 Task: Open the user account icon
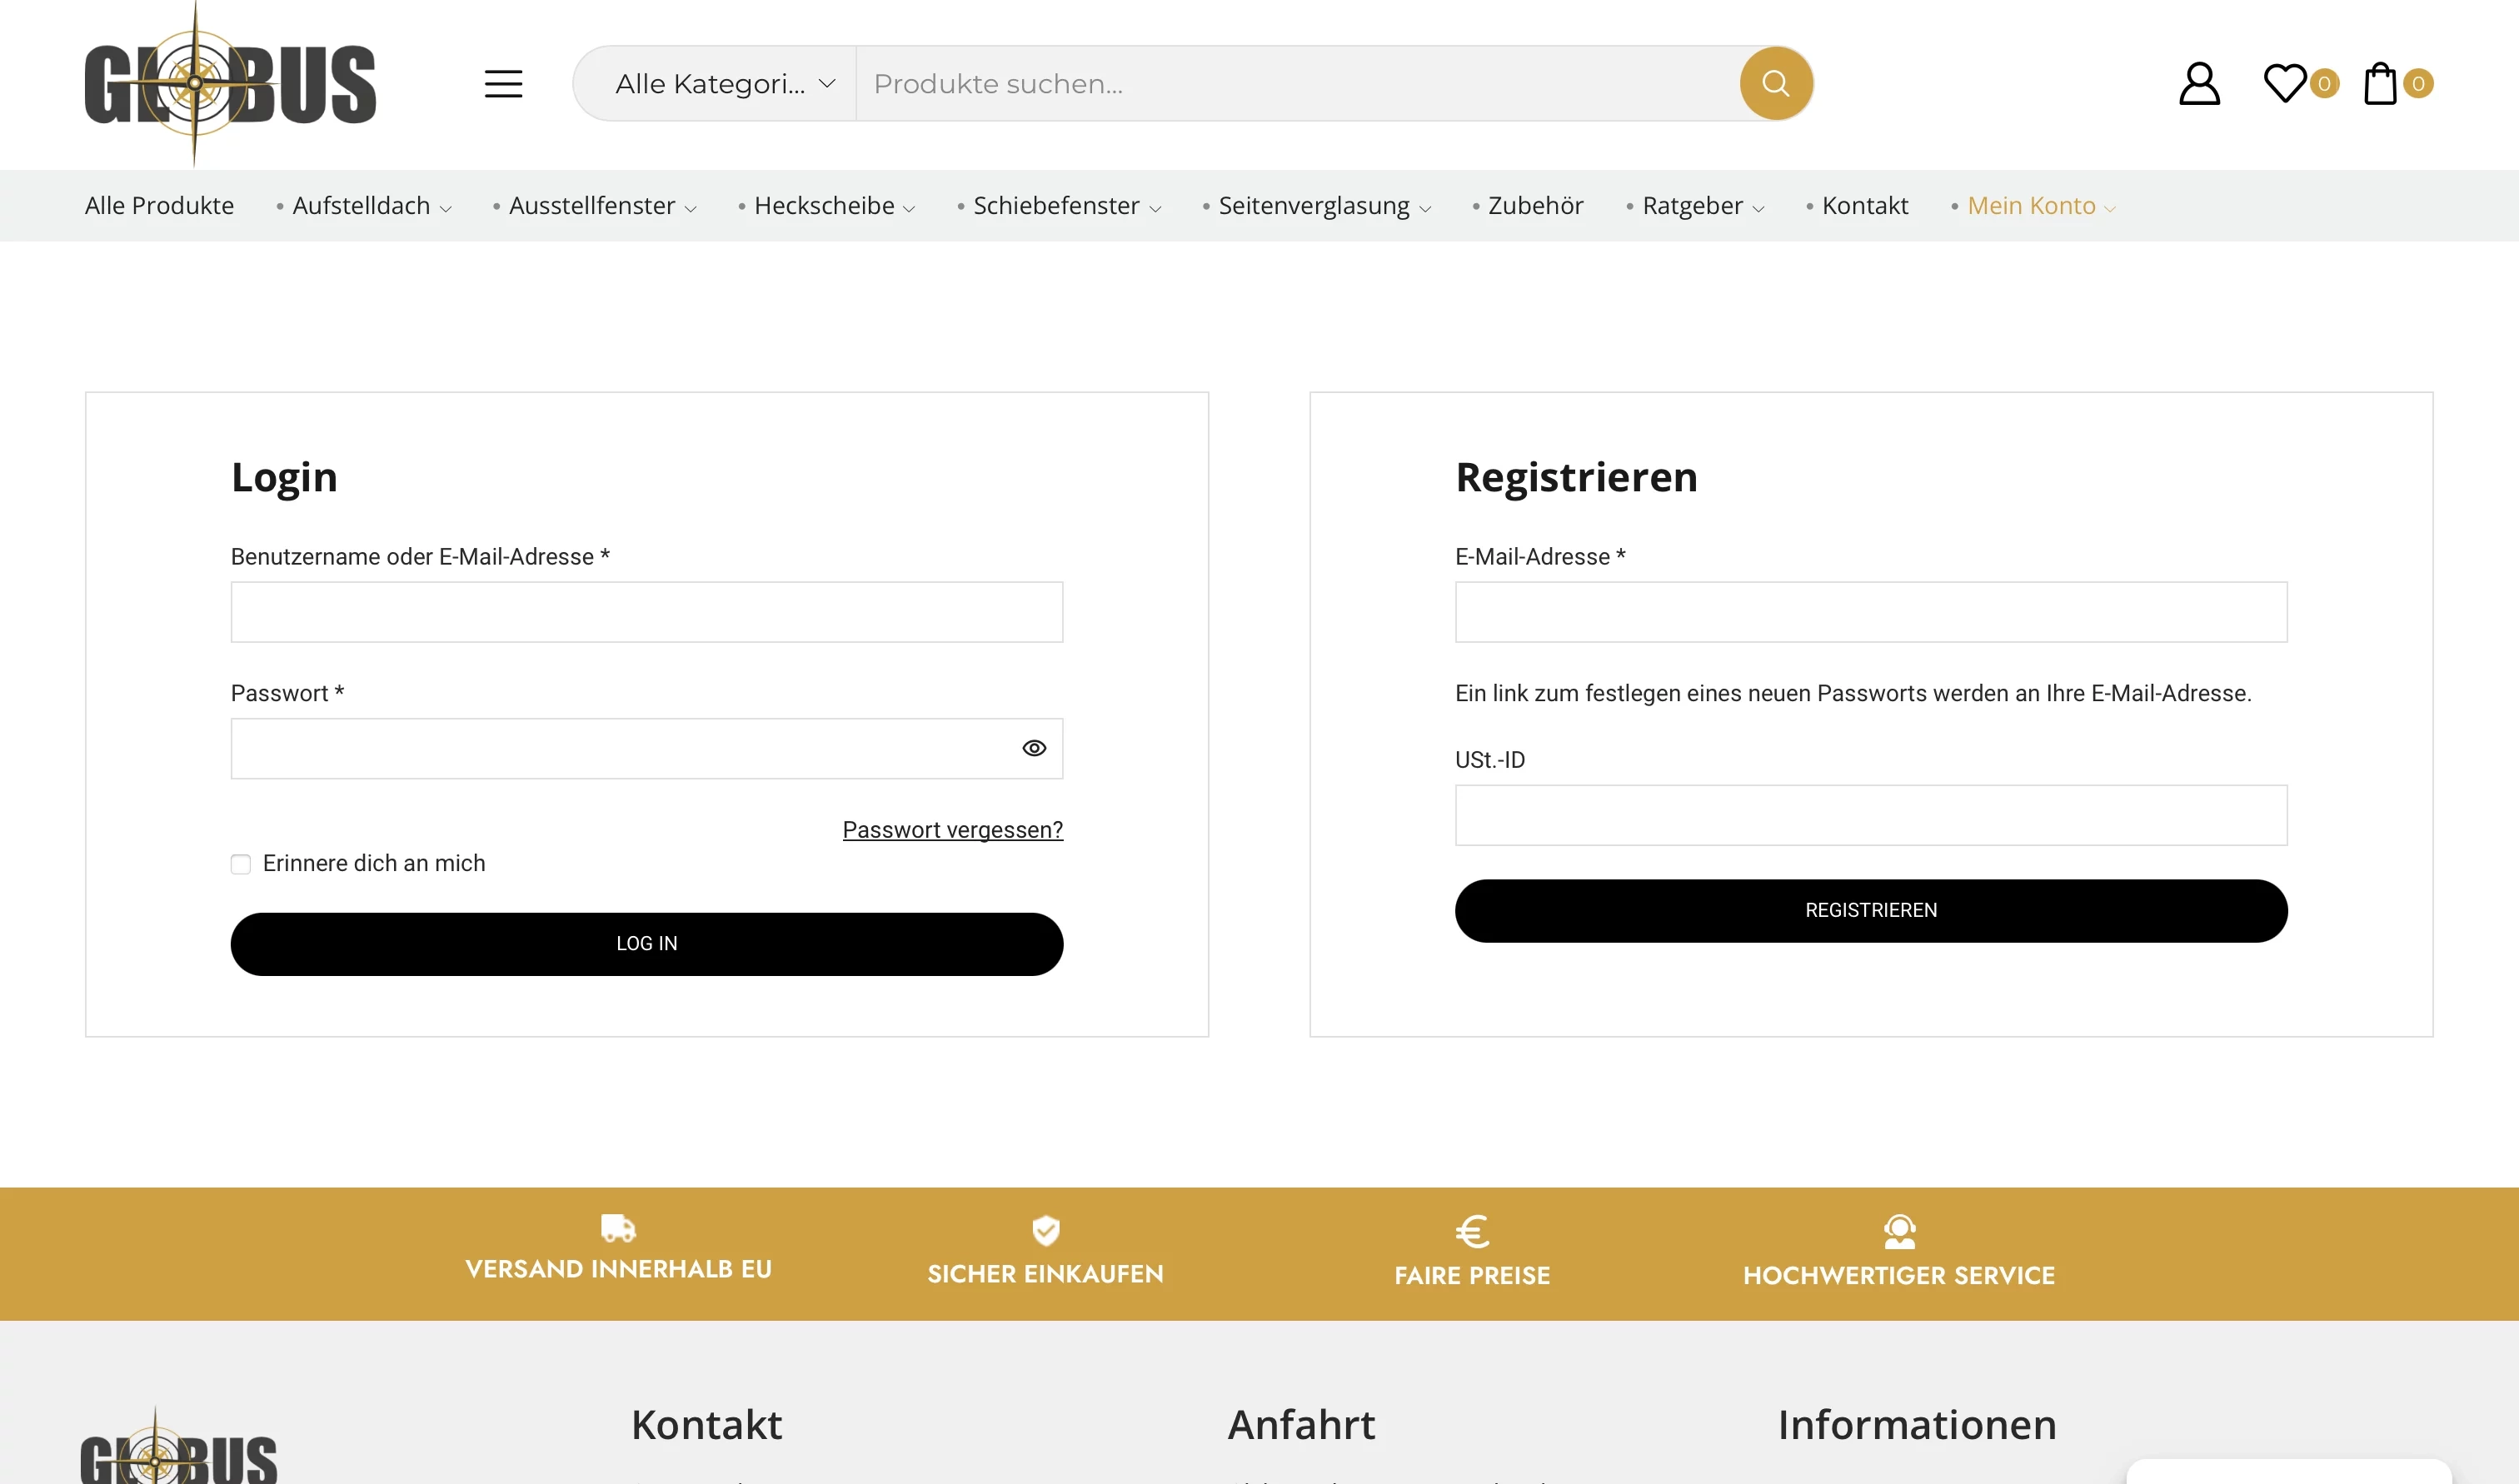(2199, 84)
